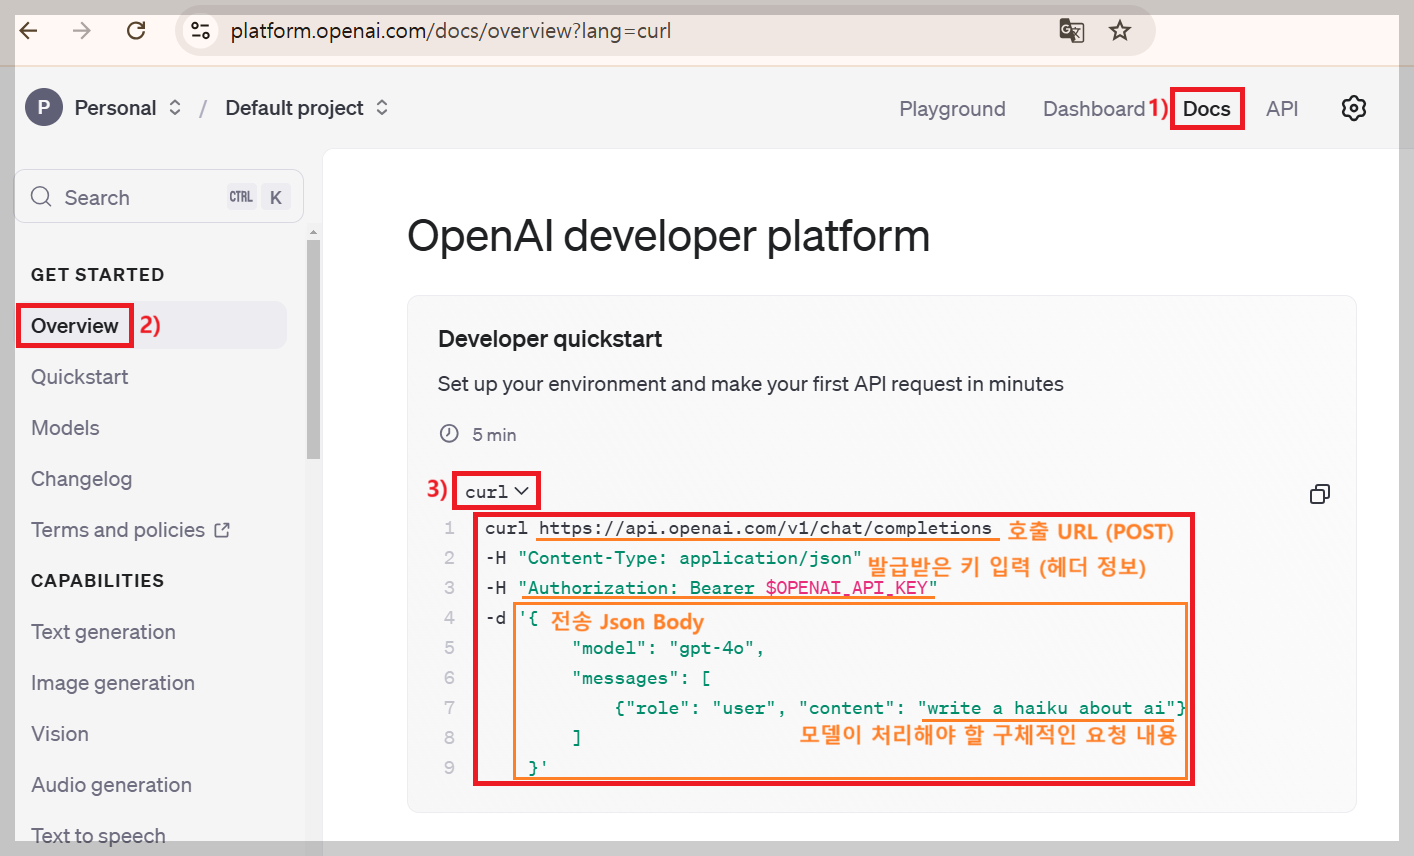This screenshot has height=856, width=1414.
Task: Open Image generation in the sidebar
Action: 113,683
